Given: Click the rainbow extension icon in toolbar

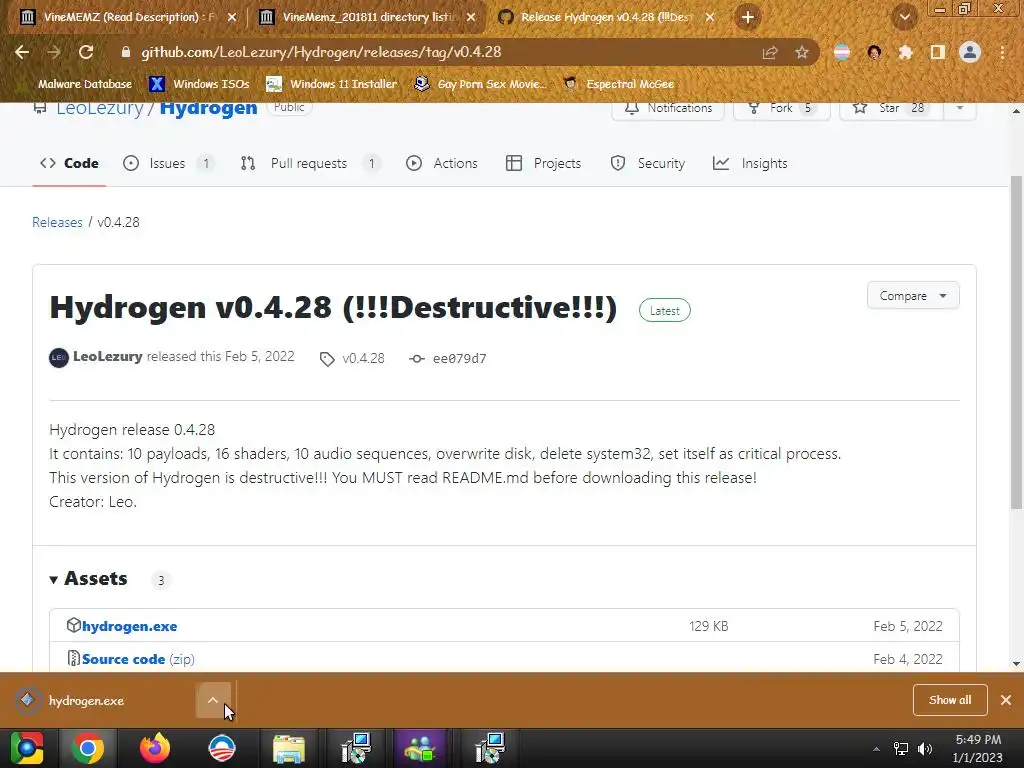Looking at the screenshot, I should pos(842,52).
